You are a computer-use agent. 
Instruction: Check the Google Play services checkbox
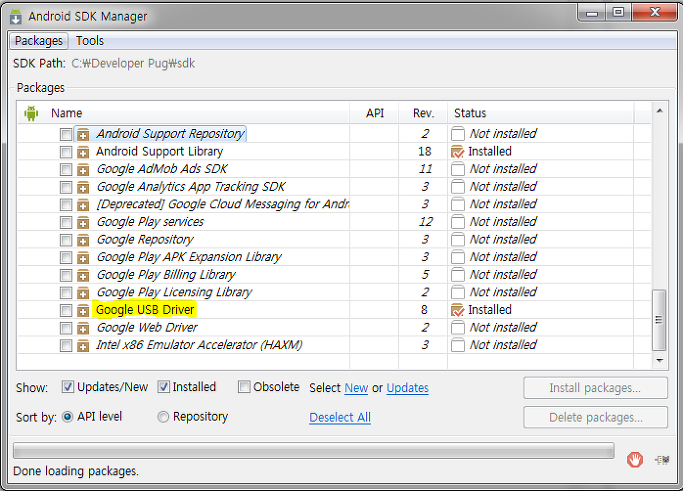66,223
